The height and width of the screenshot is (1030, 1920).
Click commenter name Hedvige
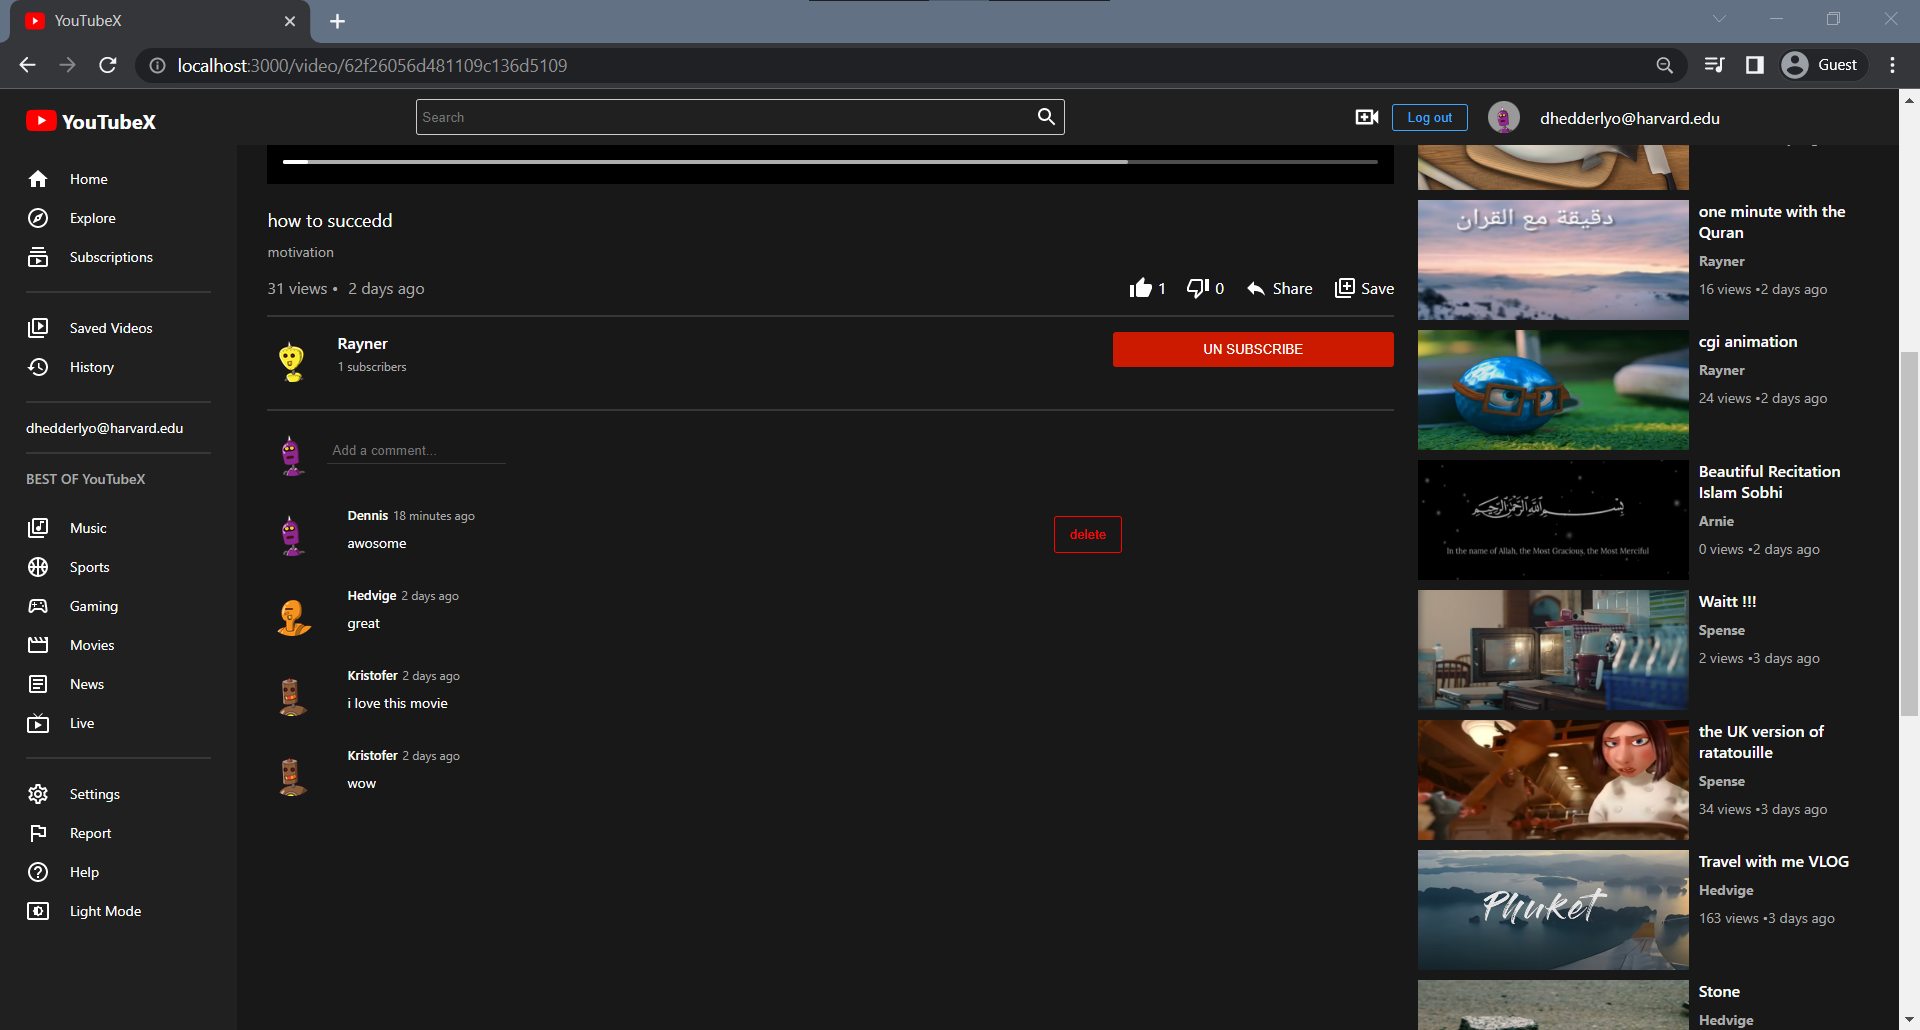coord(372,595)
